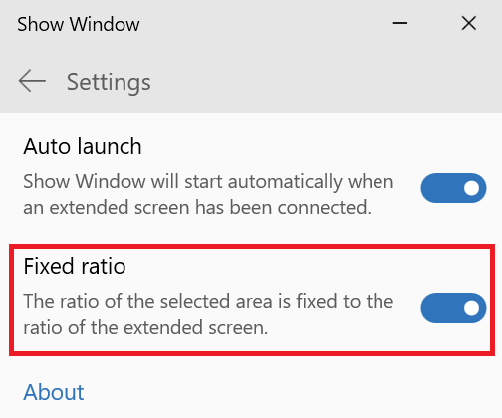Image resolution: width=502 pixels, height=418 pixels.
Task: Click the Auto launch description text
Action: point(208,194)
